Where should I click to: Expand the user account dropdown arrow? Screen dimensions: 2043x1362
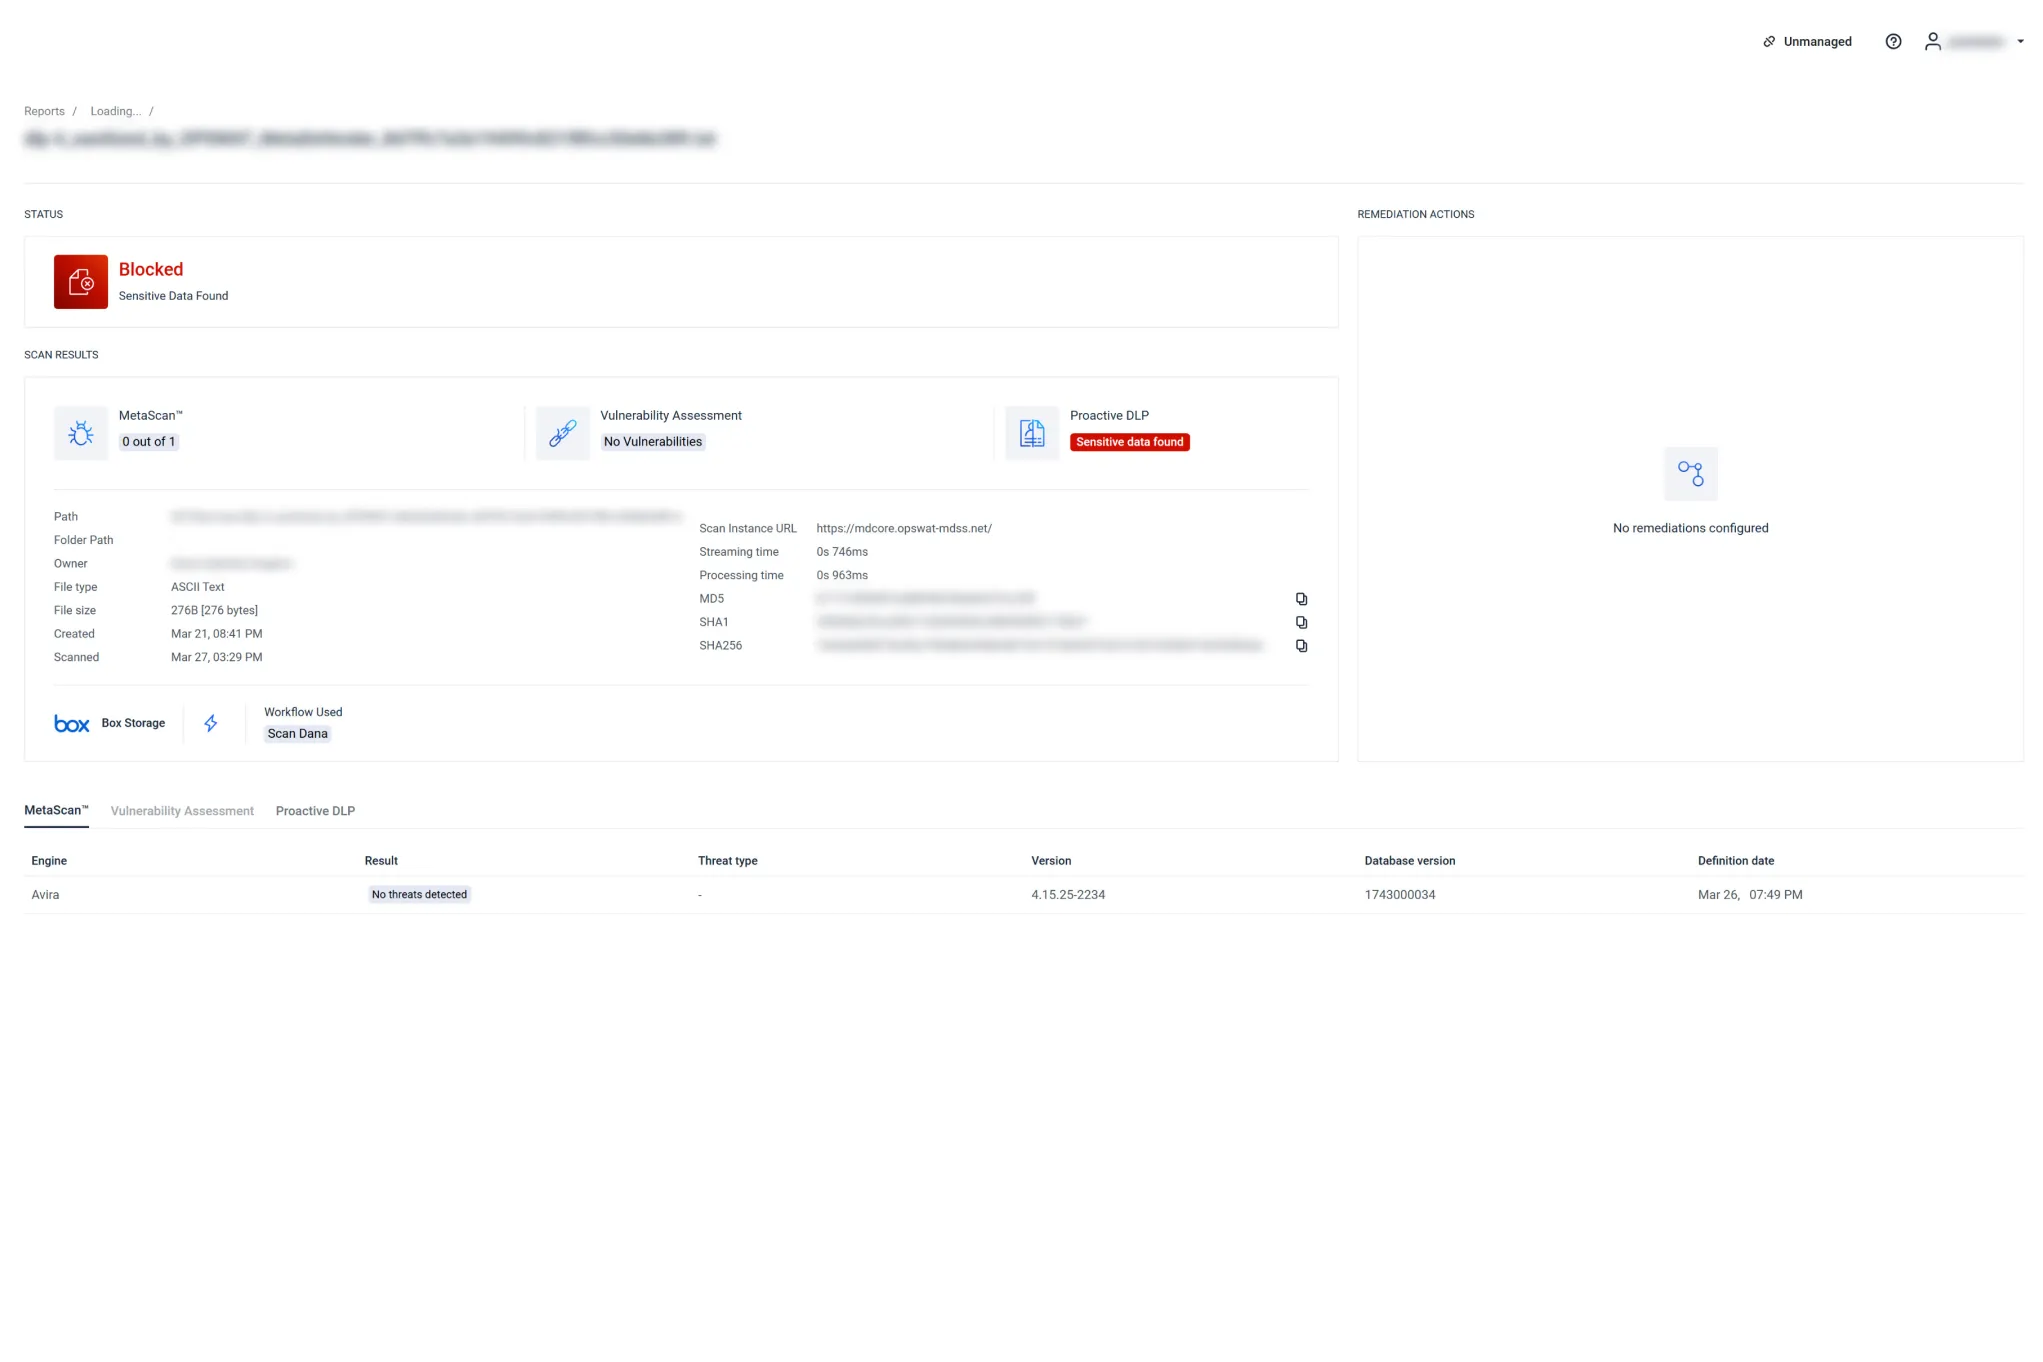2020,42
